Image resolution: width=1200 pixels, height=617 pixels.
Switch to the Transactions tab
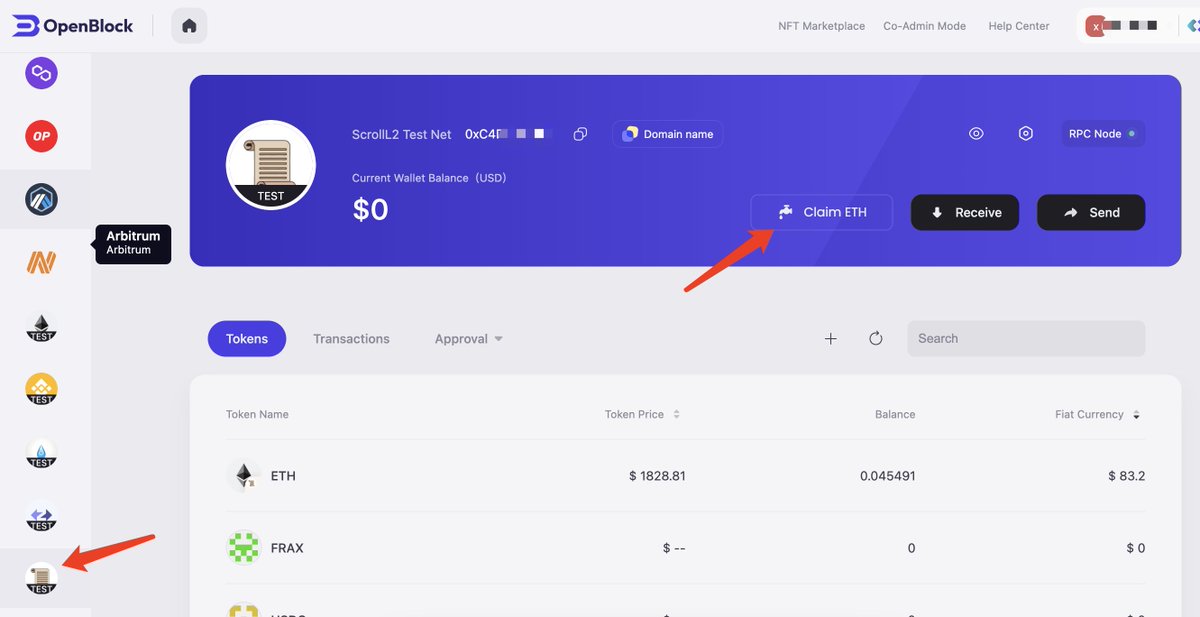click(351, 339)
